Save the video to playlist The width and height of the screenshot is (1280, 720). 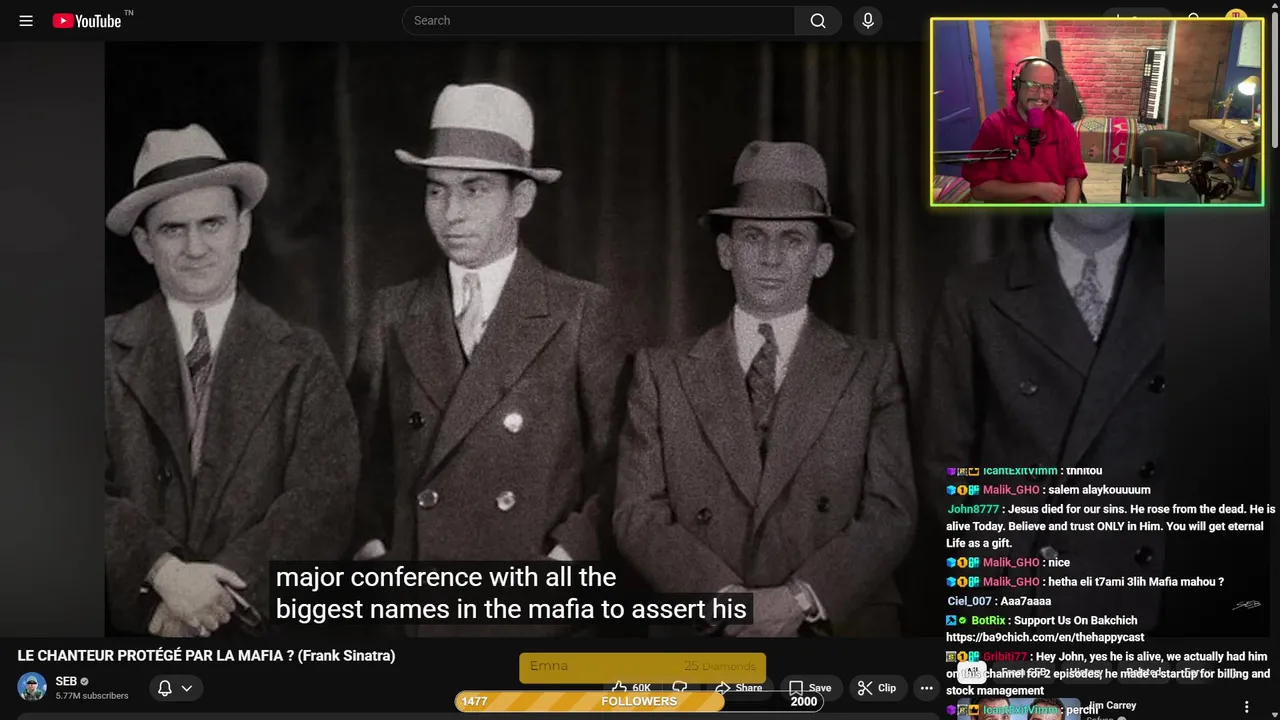click(x=810, y=688)
